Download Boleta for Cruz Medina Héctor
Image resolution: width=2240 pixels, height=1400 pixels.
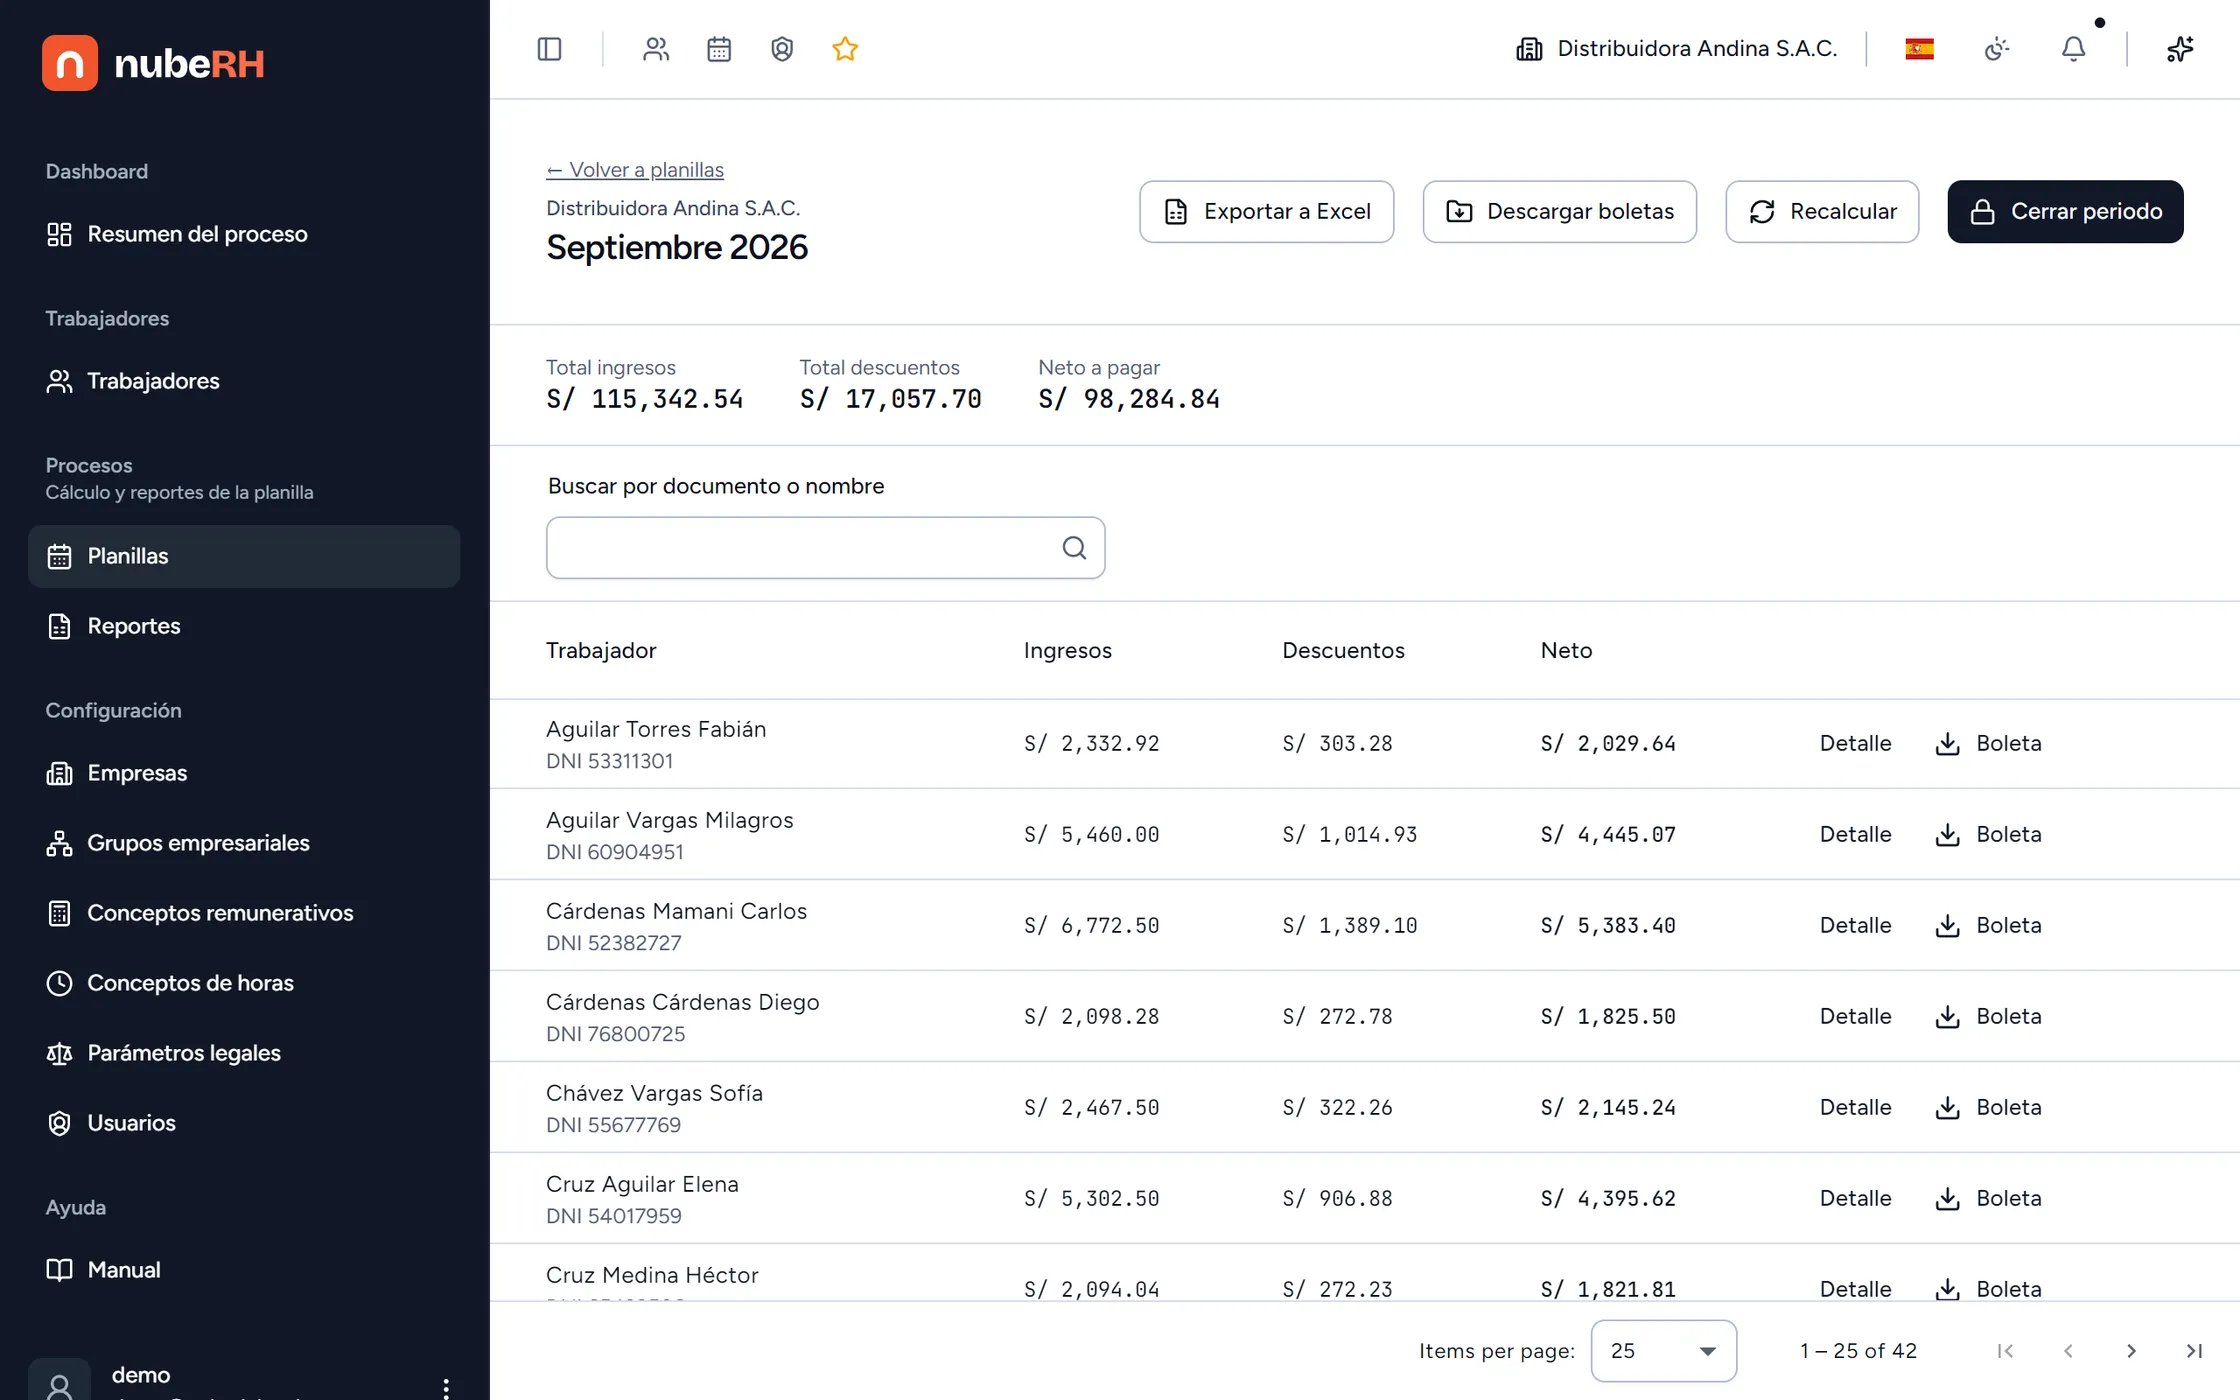click(1988, 1288)
